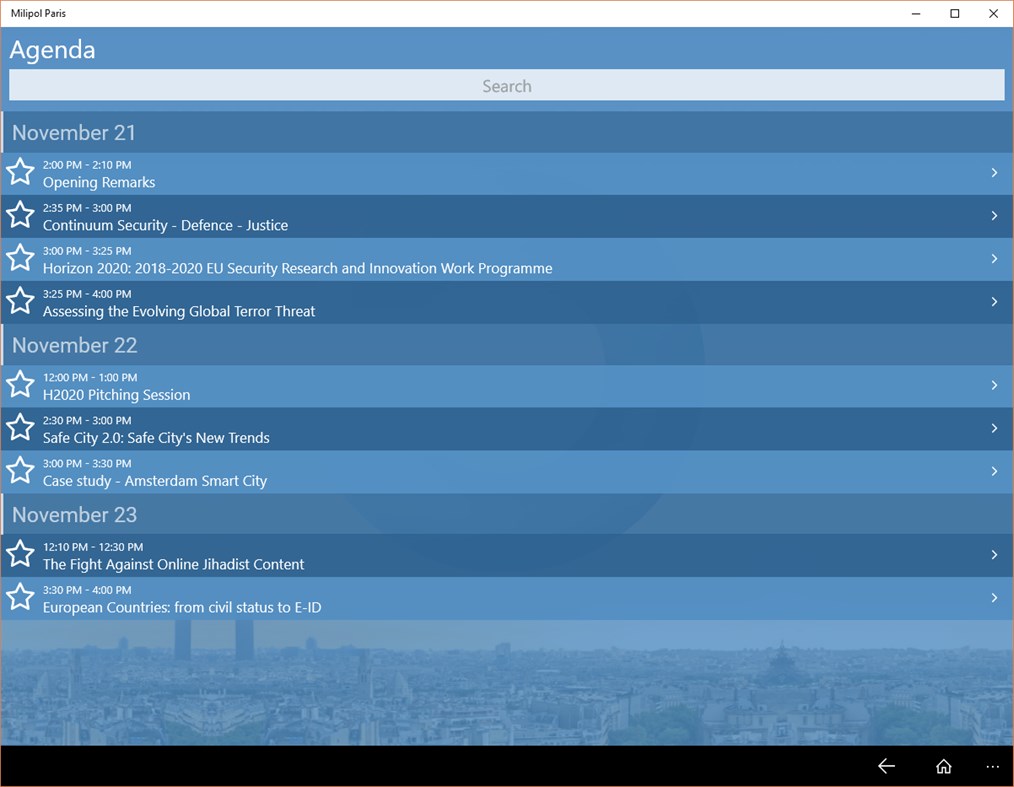Favorite the H2020 Pitching Session star
The height and width of the screenshot is (787, 1014).
click(x=20, y=384)
